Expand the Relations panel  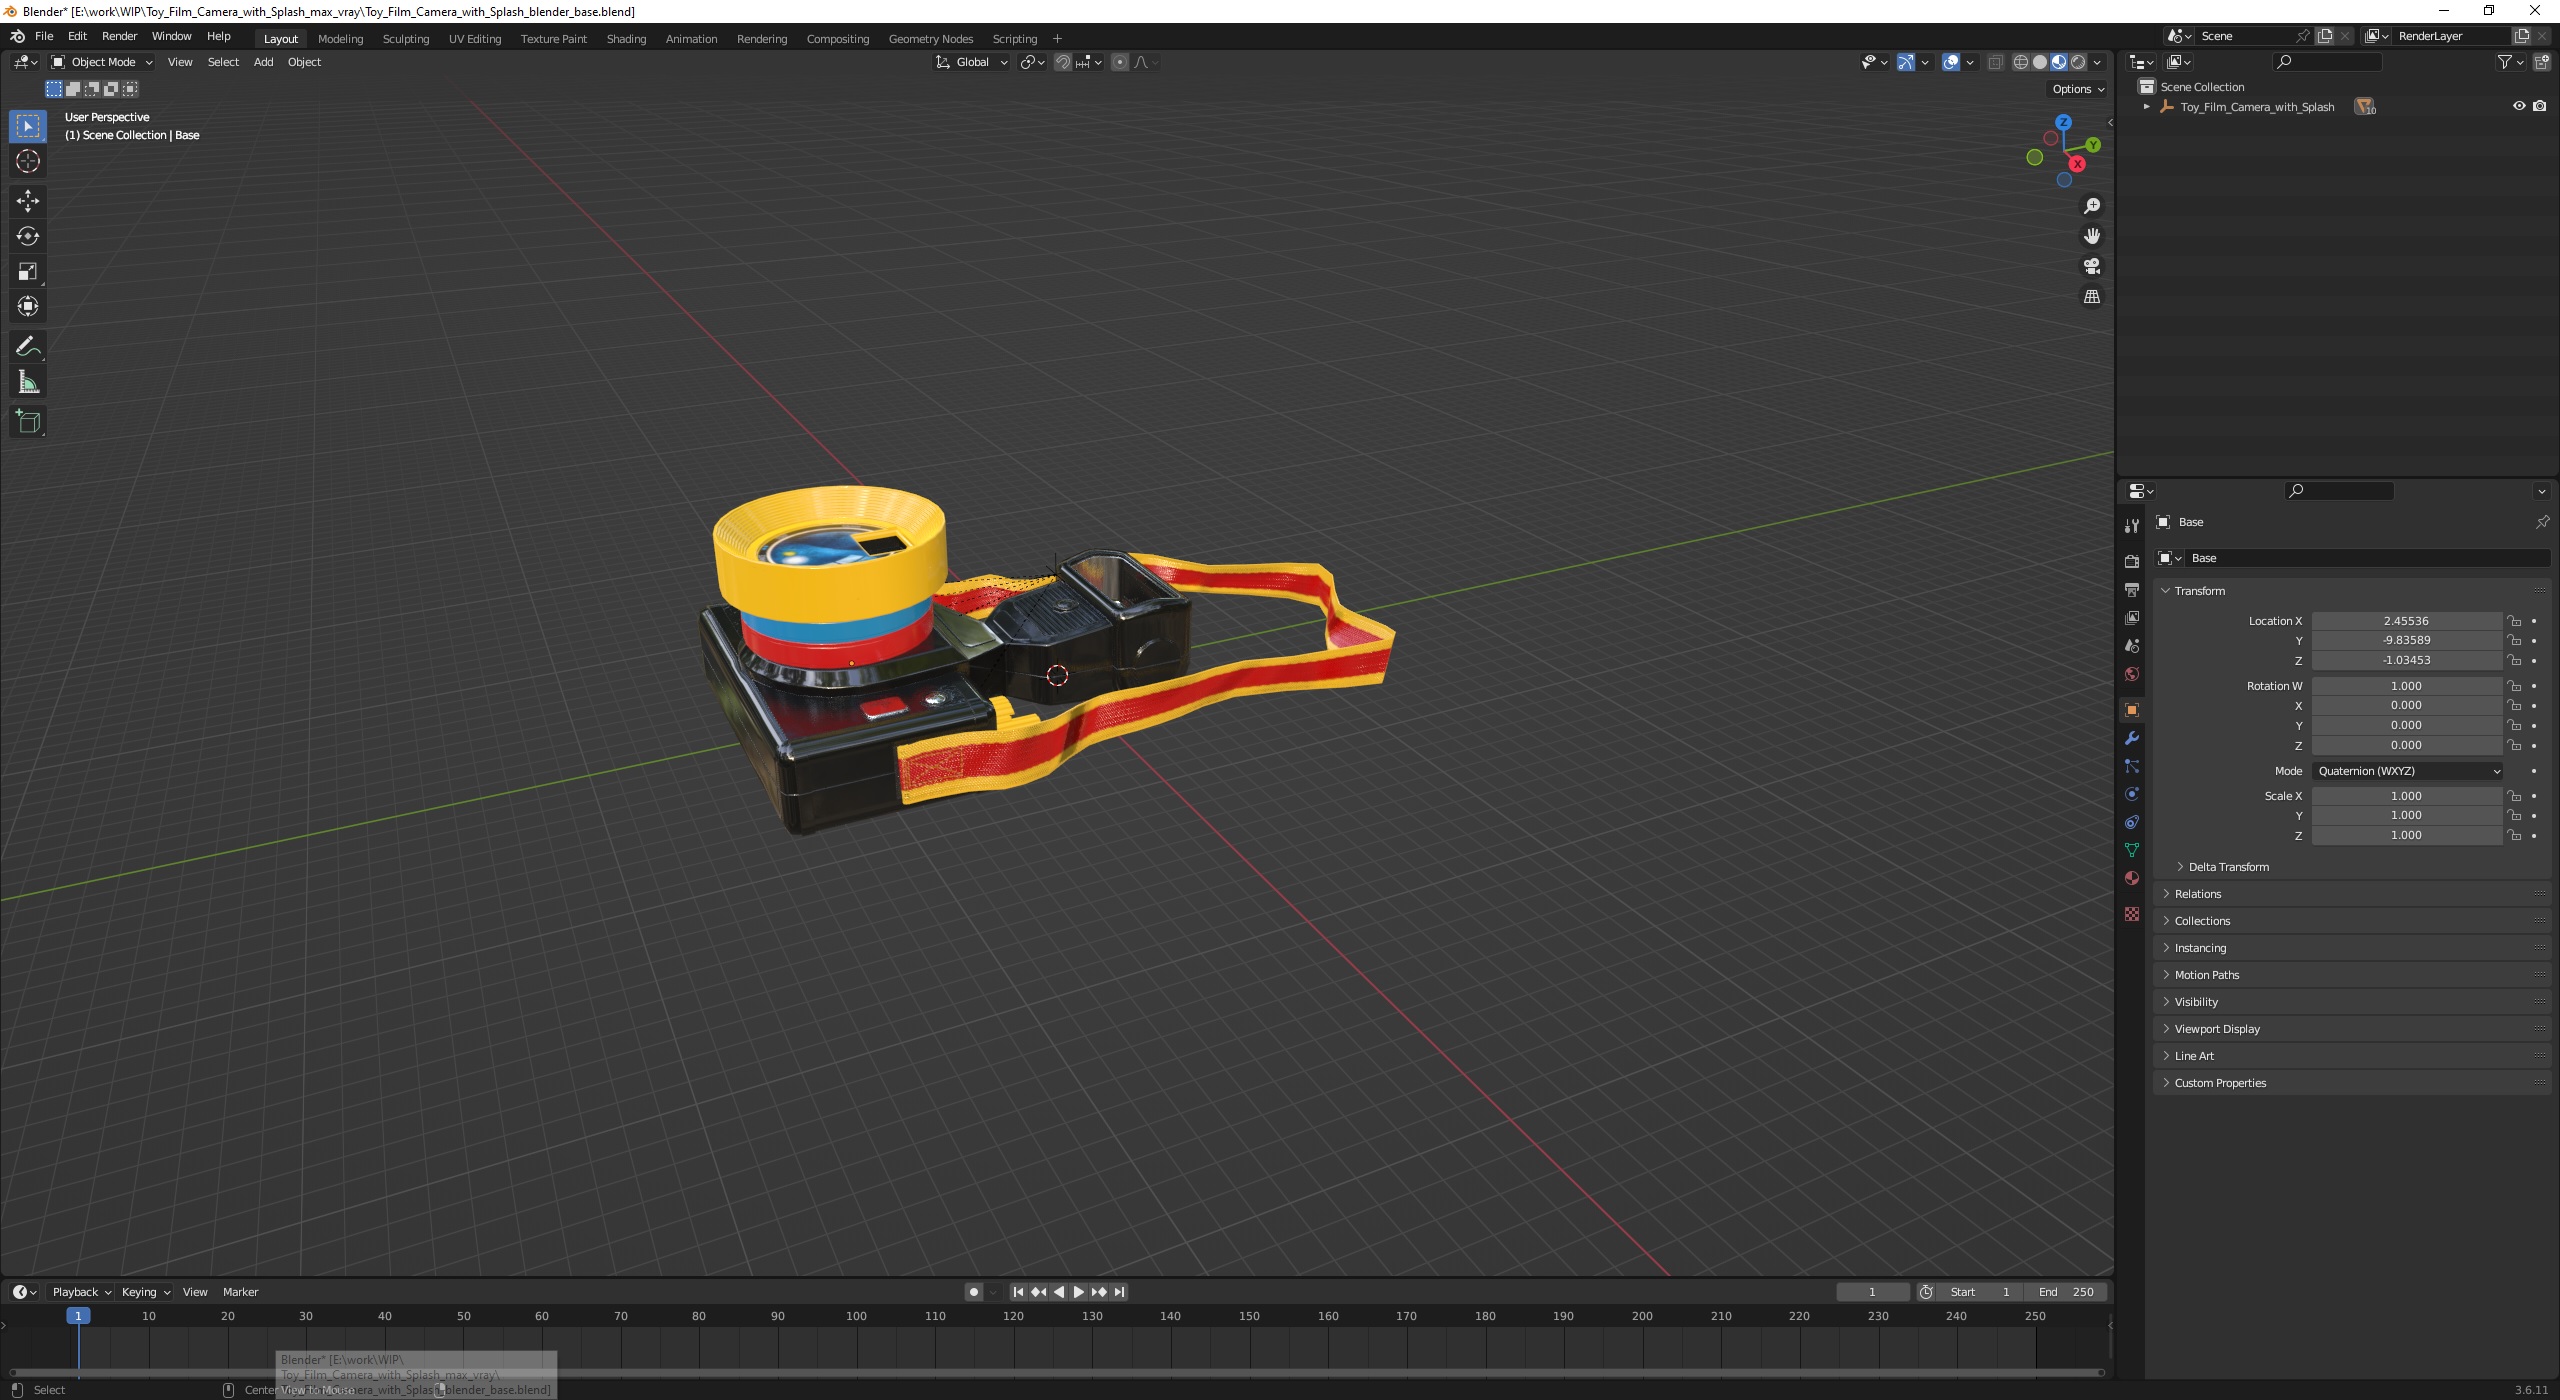click(2198, 894)
